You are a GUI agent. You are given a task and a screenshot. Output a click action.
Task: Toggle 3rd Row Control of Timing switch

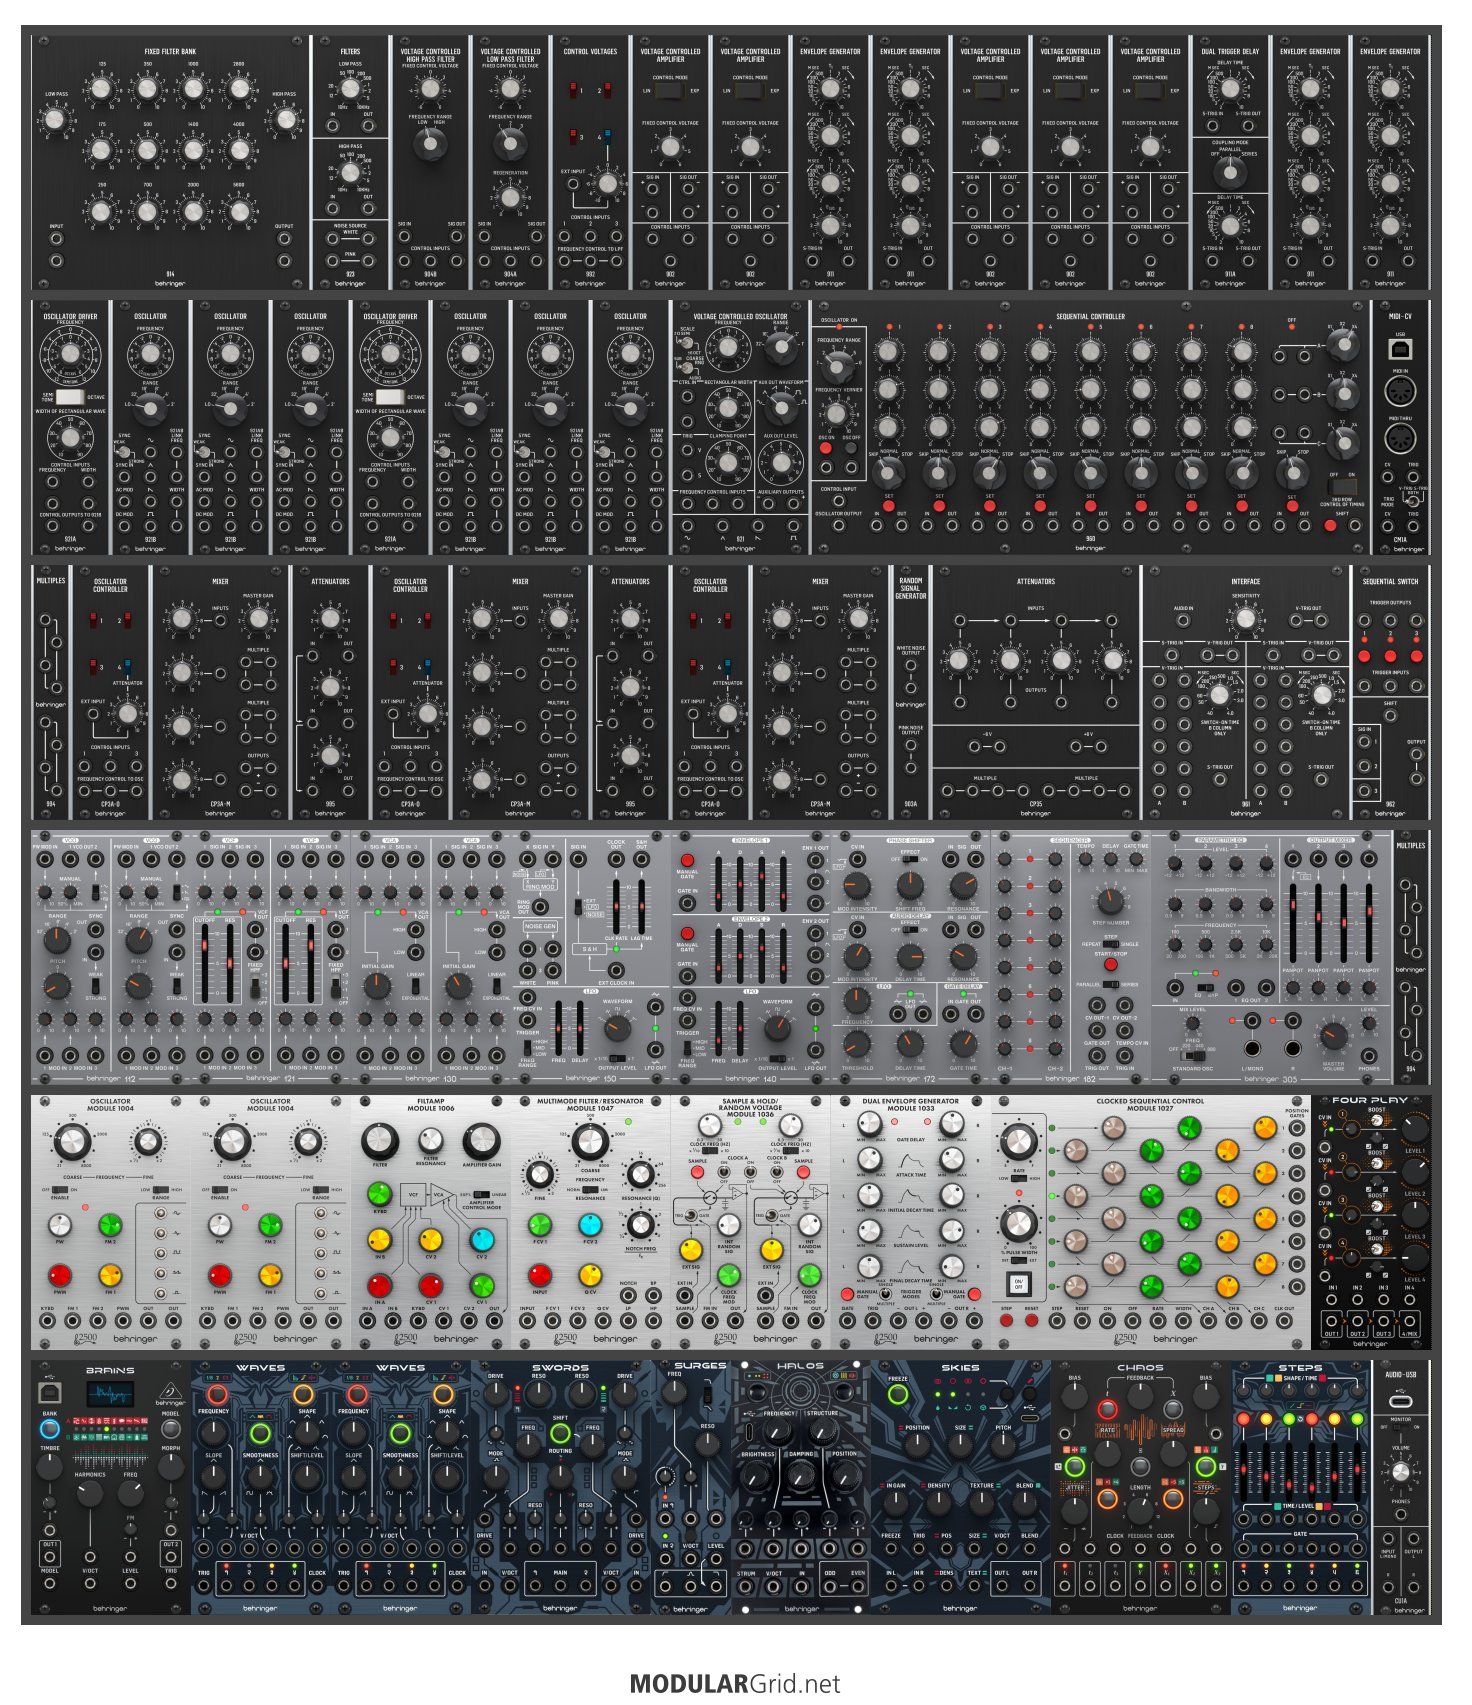[x=1341, y=485]
